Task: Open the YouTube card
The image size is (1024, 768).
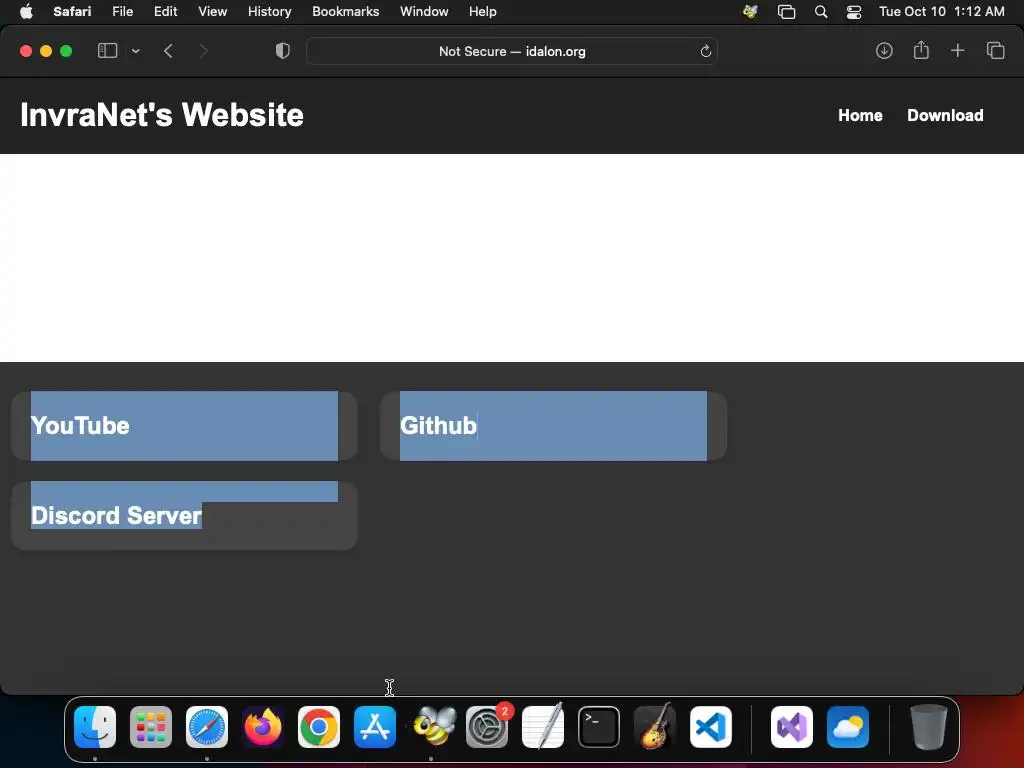Action: (184, 426)
